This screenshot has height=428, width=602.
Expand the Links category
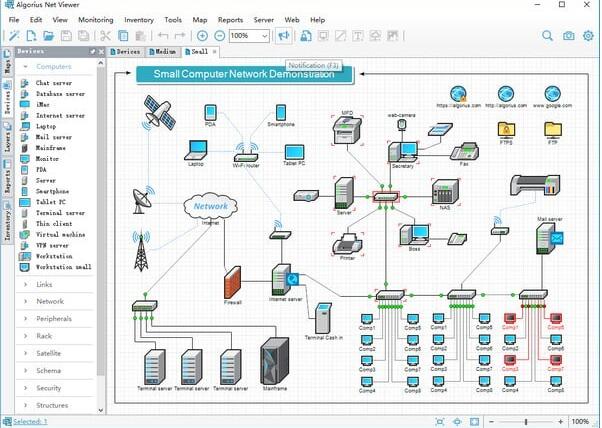point(25,284)
